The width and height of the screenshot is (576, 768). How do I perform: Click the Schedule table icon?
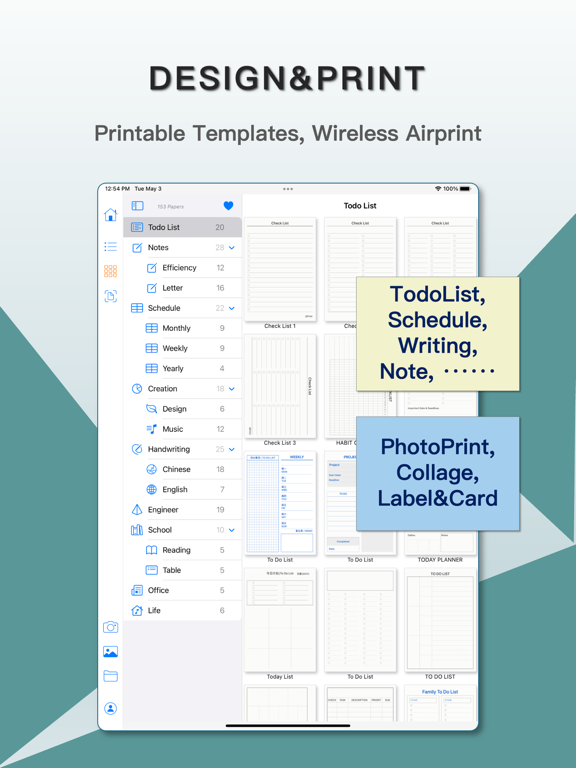pyautogui.click(x=137, y=308)
